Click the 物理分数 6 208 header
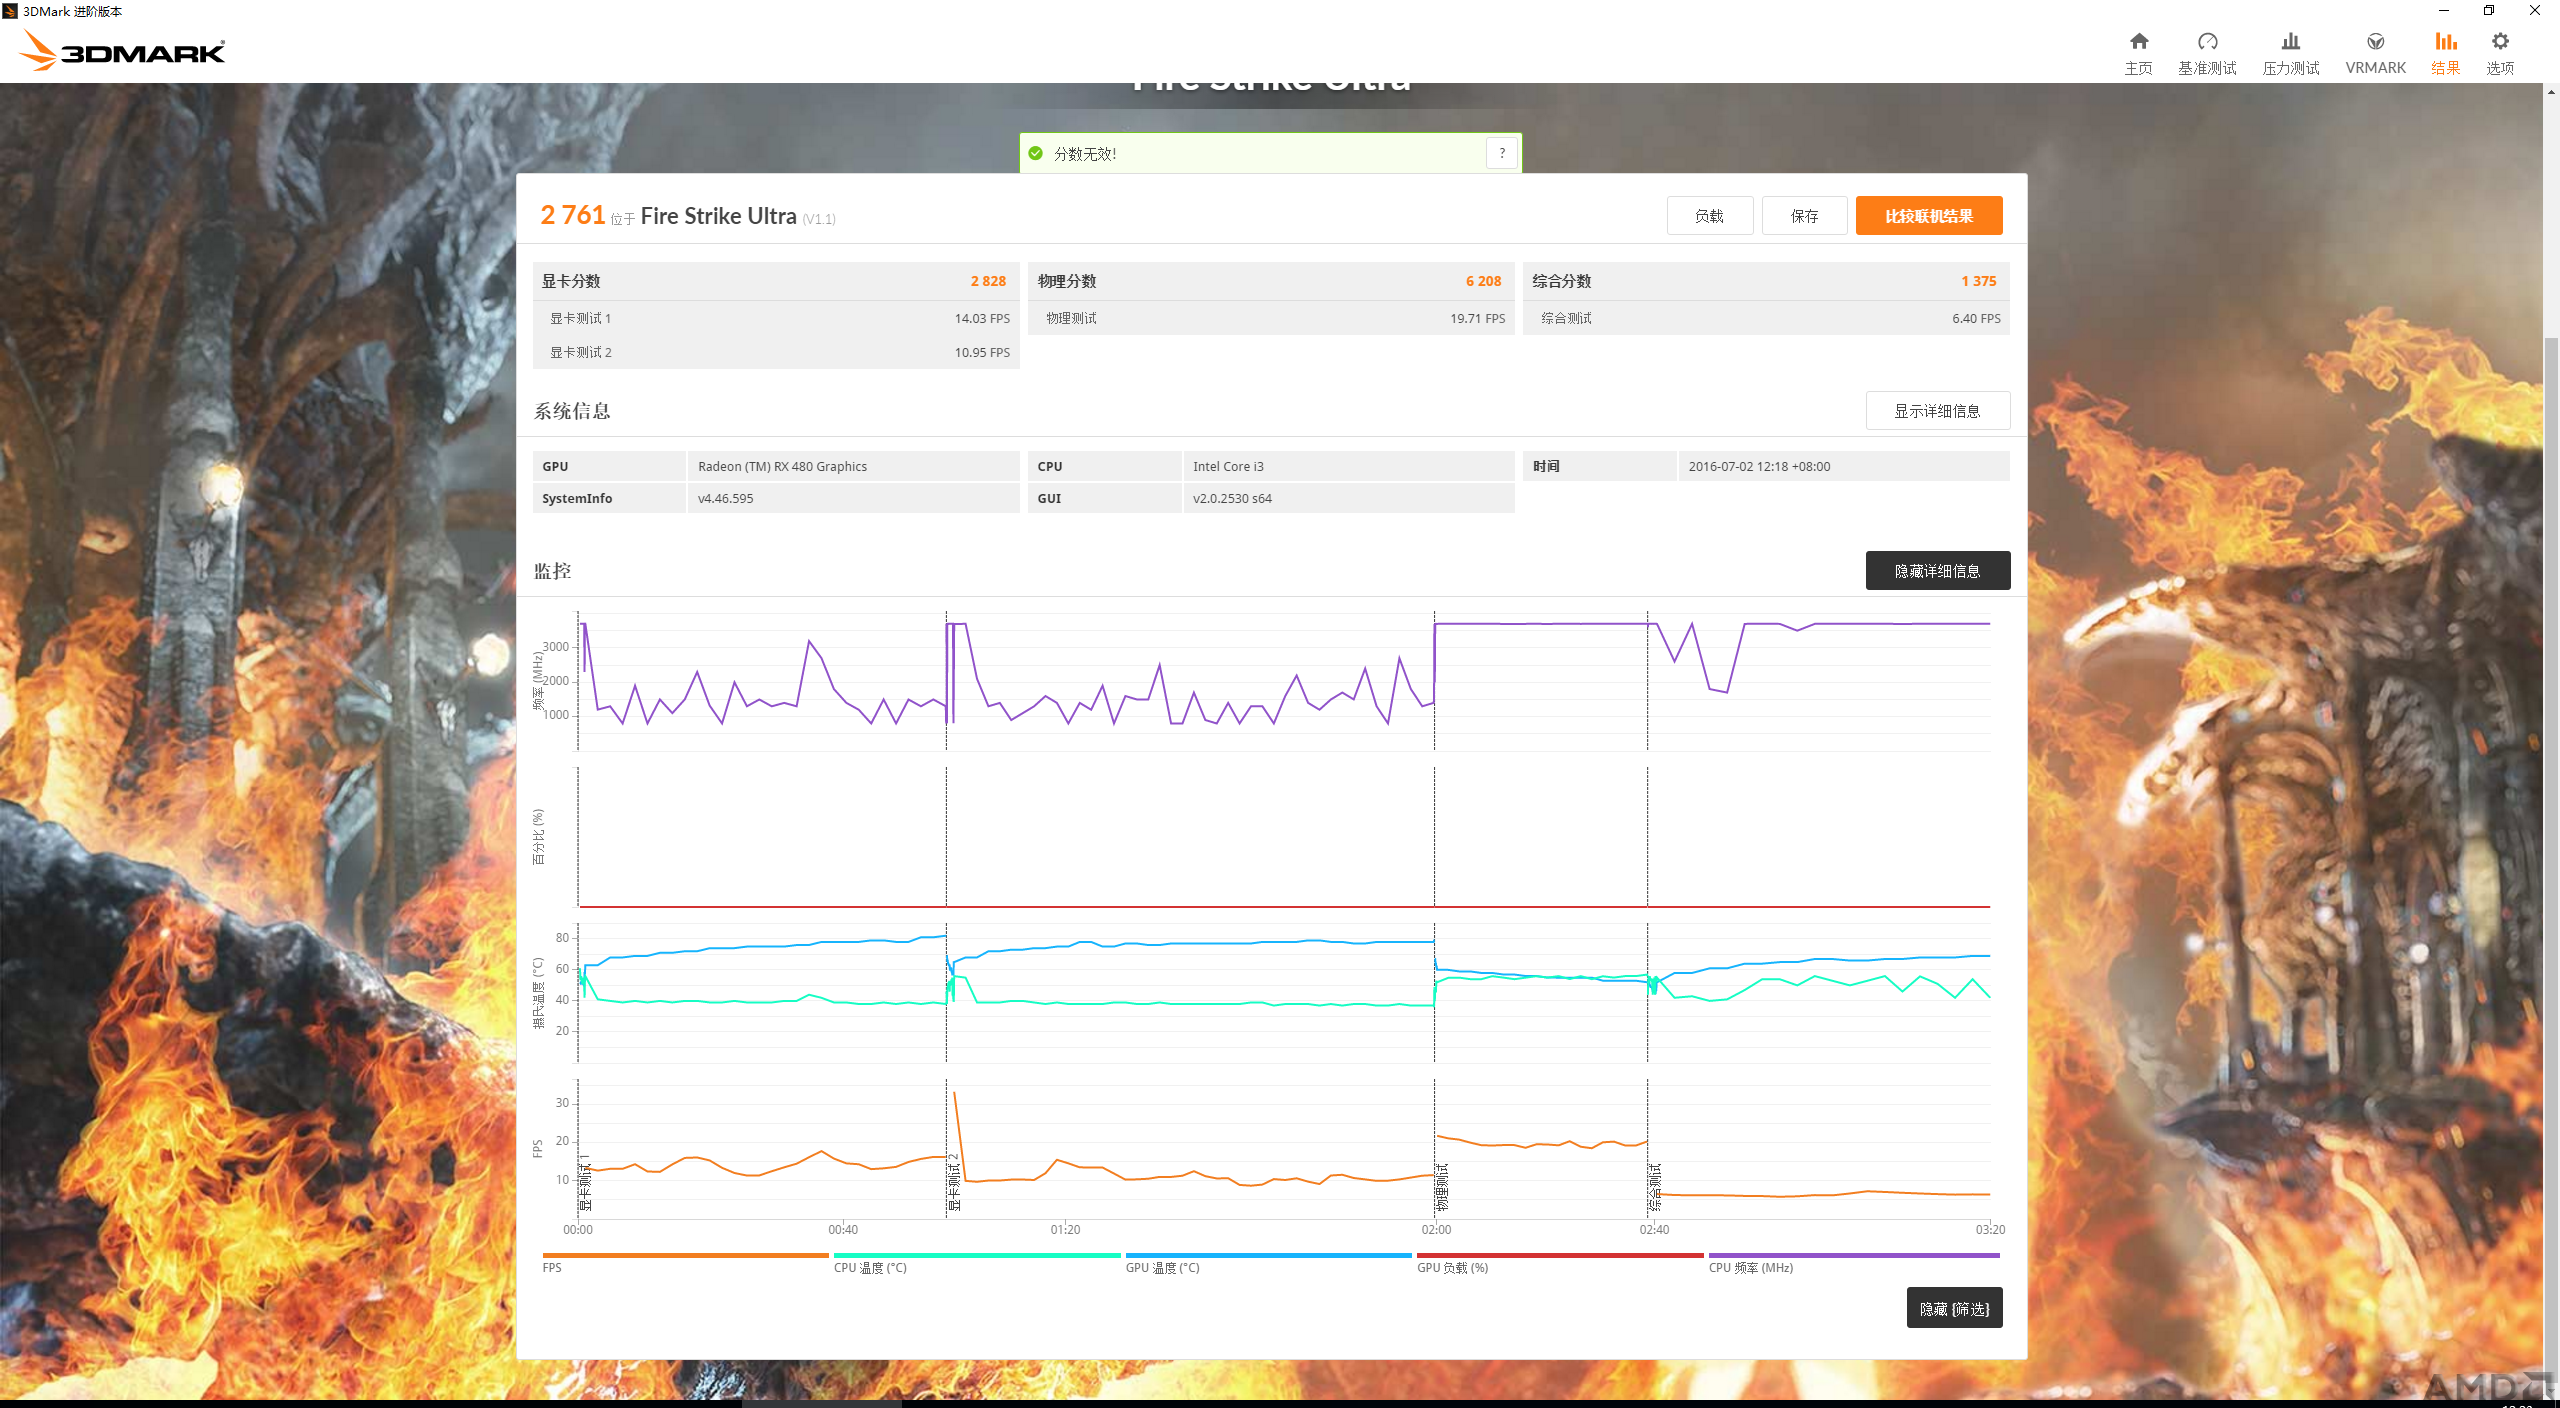Viewport: 2560px width, 1408px height. (1271, 281)
